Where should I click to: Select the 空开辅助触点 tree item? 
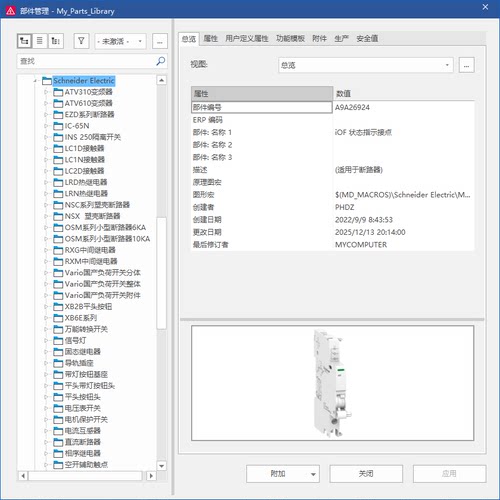(x=86, y=465)
